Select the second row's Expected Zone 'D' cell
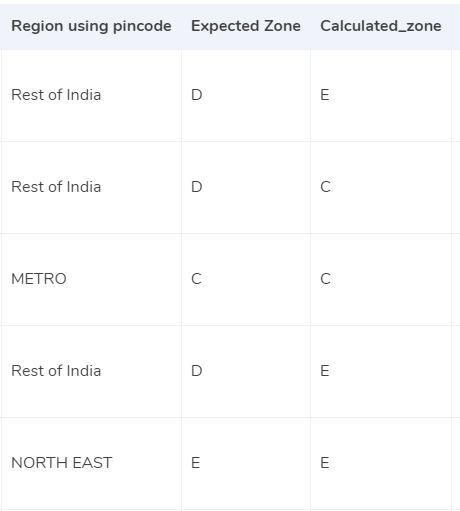The image size is (460, 511). pos(246,187)
